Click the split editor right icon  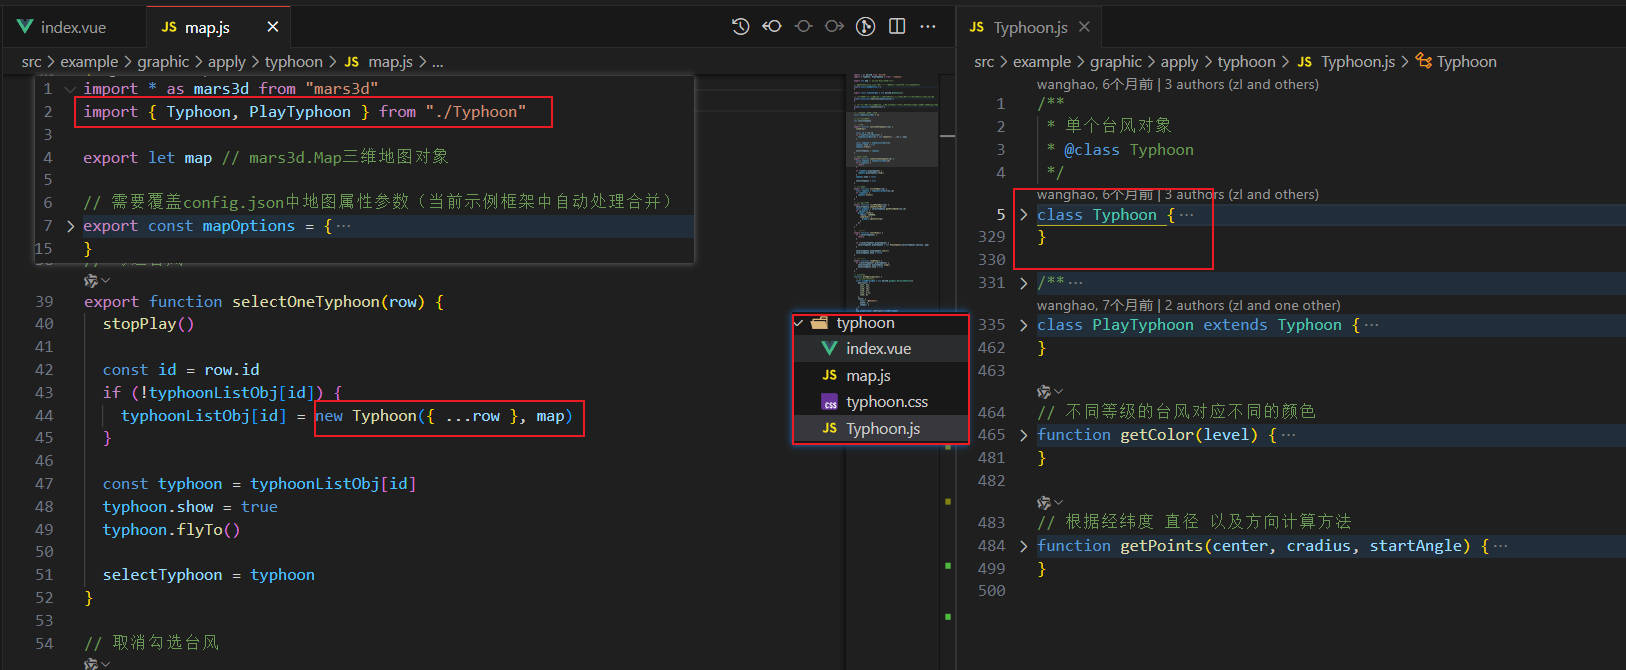[897, 27]
